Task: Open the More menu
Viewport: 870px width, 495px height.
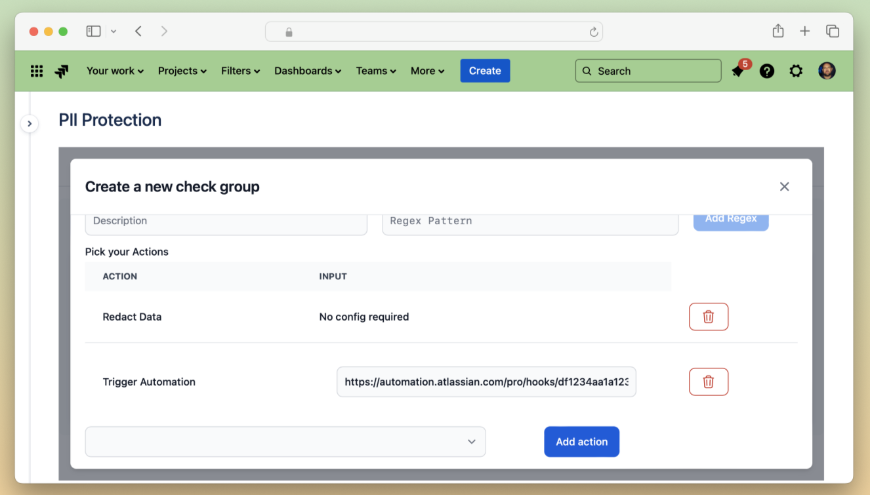Action: pos(427,71)
